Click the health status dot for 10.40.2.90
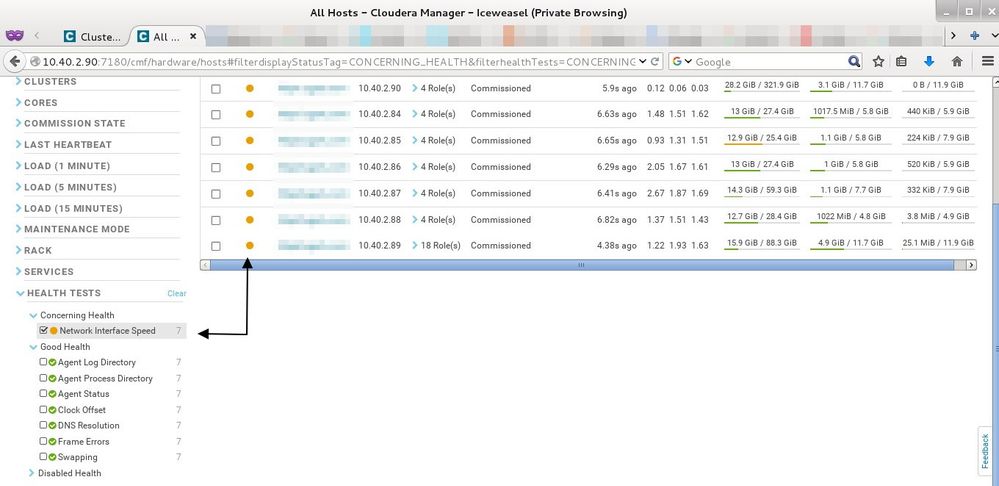Screen dimensions: 999x486 [x=250, y=88]
